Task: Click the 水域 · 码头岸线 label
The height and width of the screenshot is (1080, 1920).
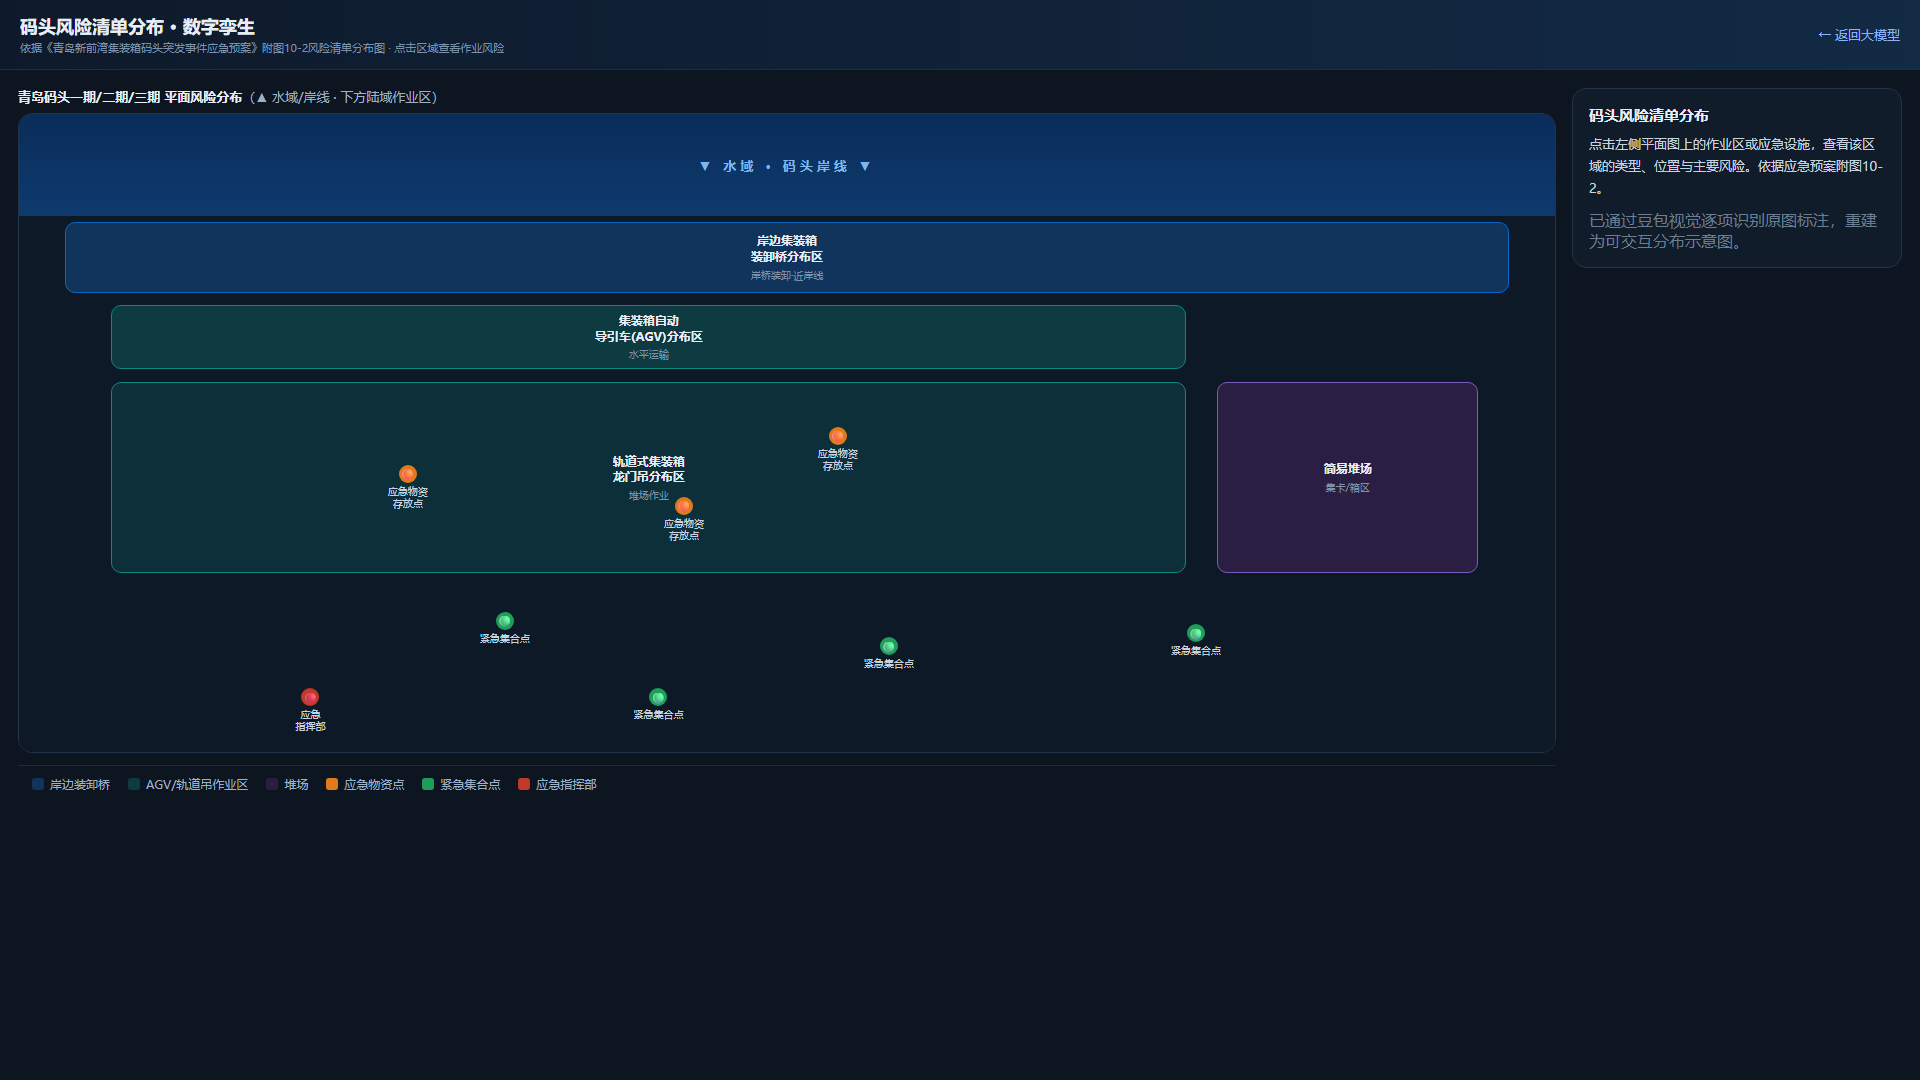Action: point(786,166)
